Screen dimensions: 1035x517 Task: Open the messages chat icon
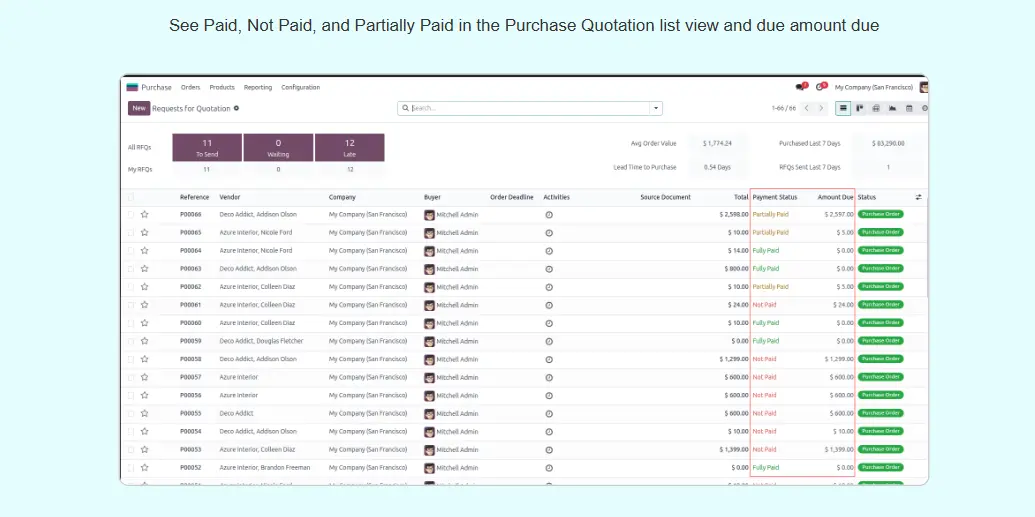(x=800, y=87)
